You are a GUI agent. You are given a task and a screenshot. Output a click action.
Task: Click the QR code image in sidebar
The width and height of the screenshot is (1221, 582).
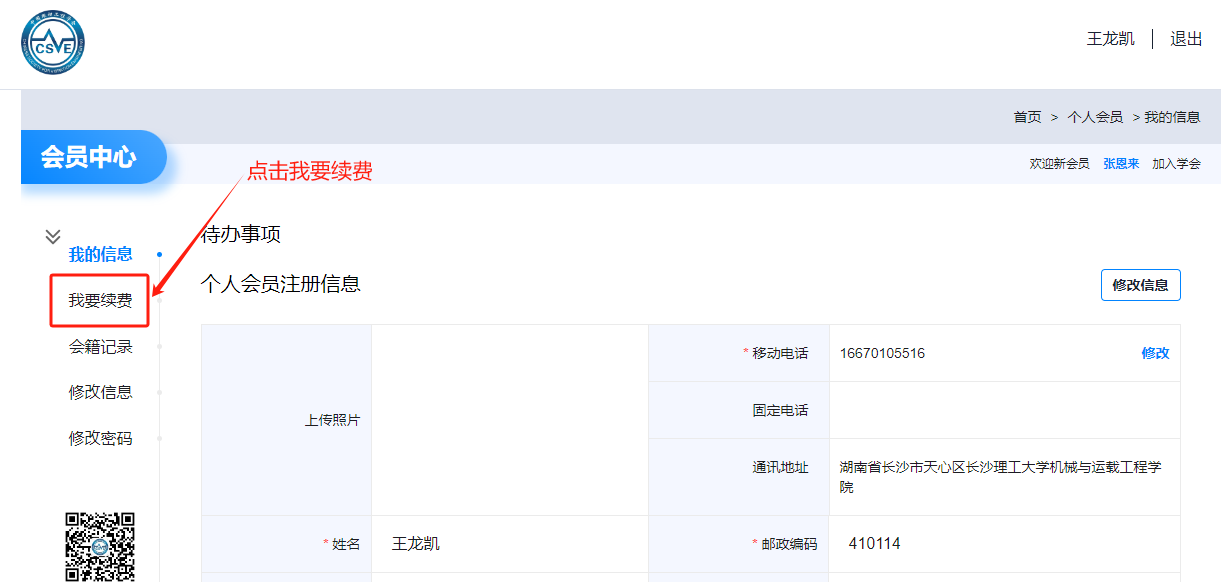(100, 546)
